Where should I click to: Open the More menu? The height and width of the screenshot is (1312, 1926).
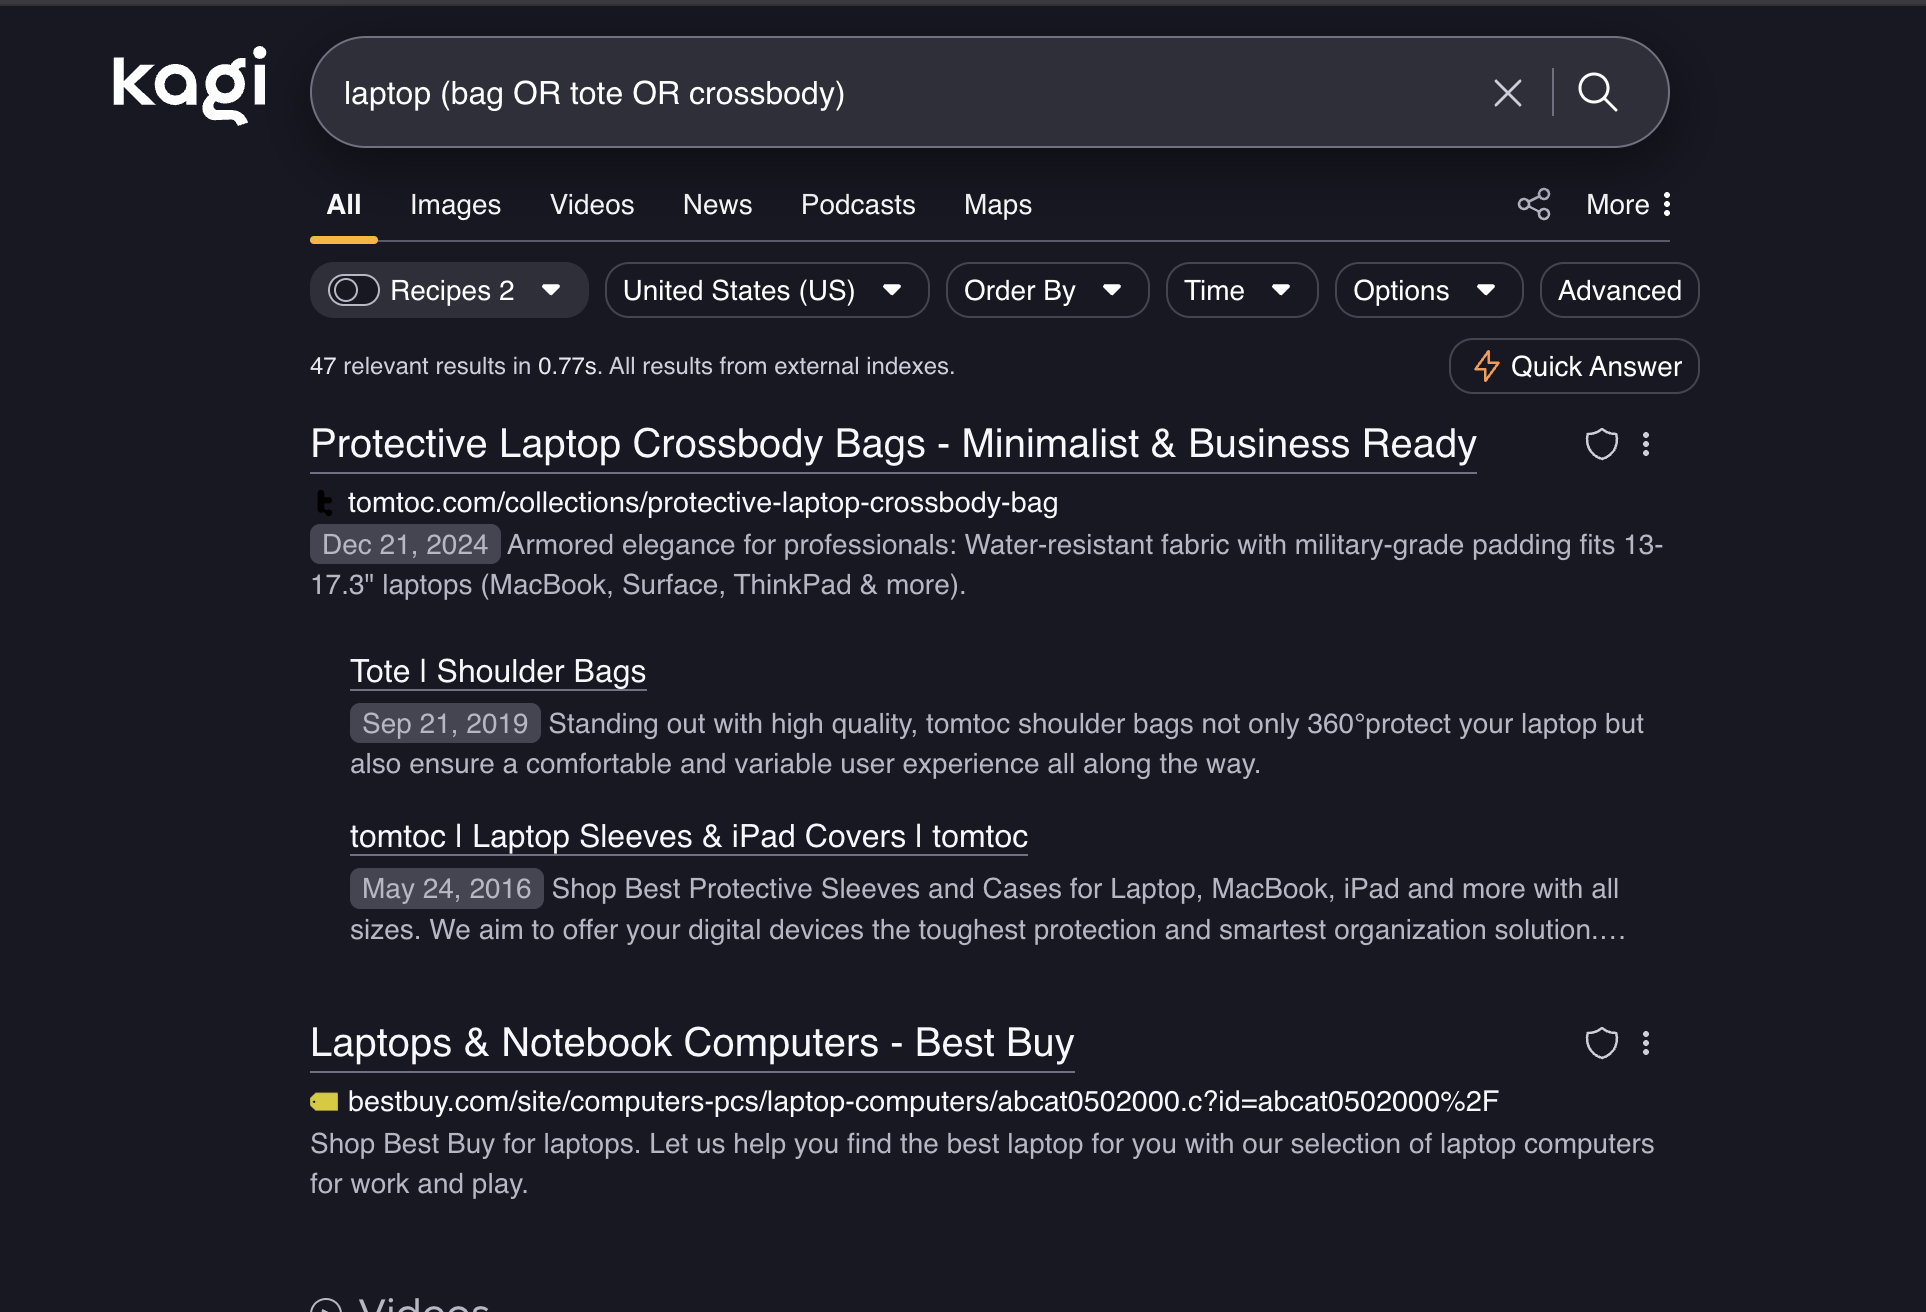(1628, 204)
